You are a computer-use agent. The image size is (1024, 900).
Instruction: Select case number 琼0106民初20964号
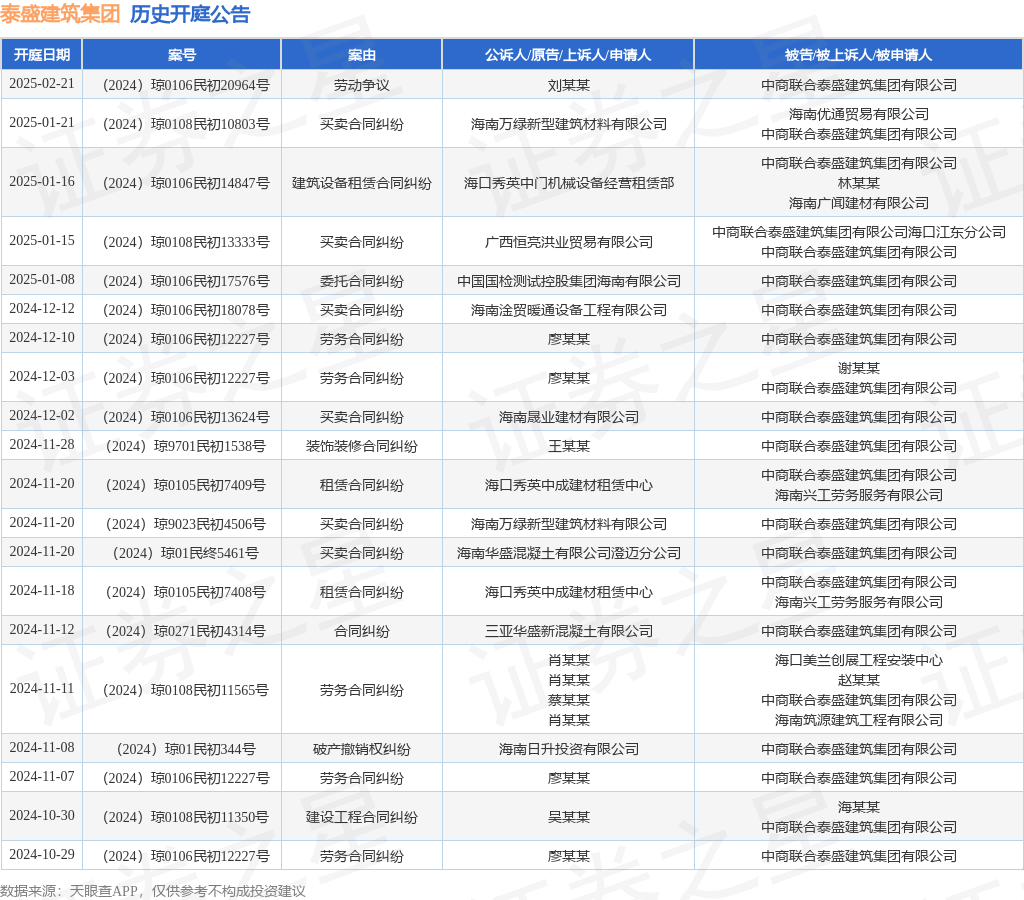point(186,86)
